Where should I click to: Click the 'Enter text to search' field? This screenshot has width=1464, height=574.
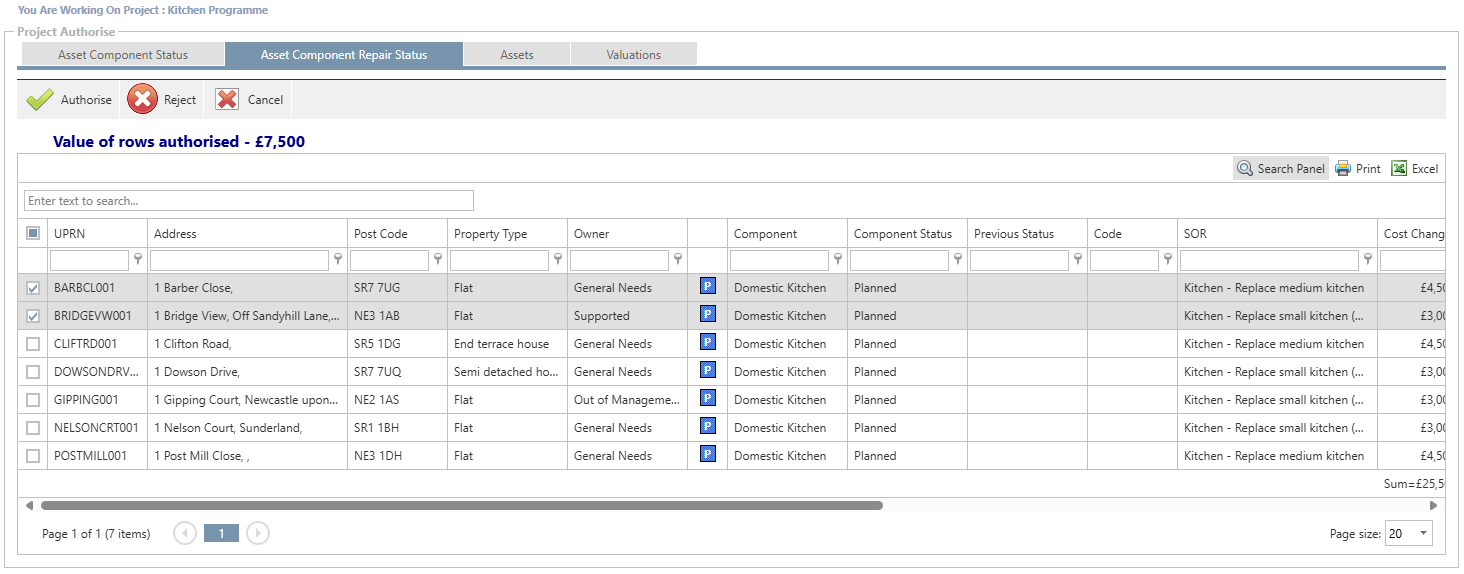(249, 201)
